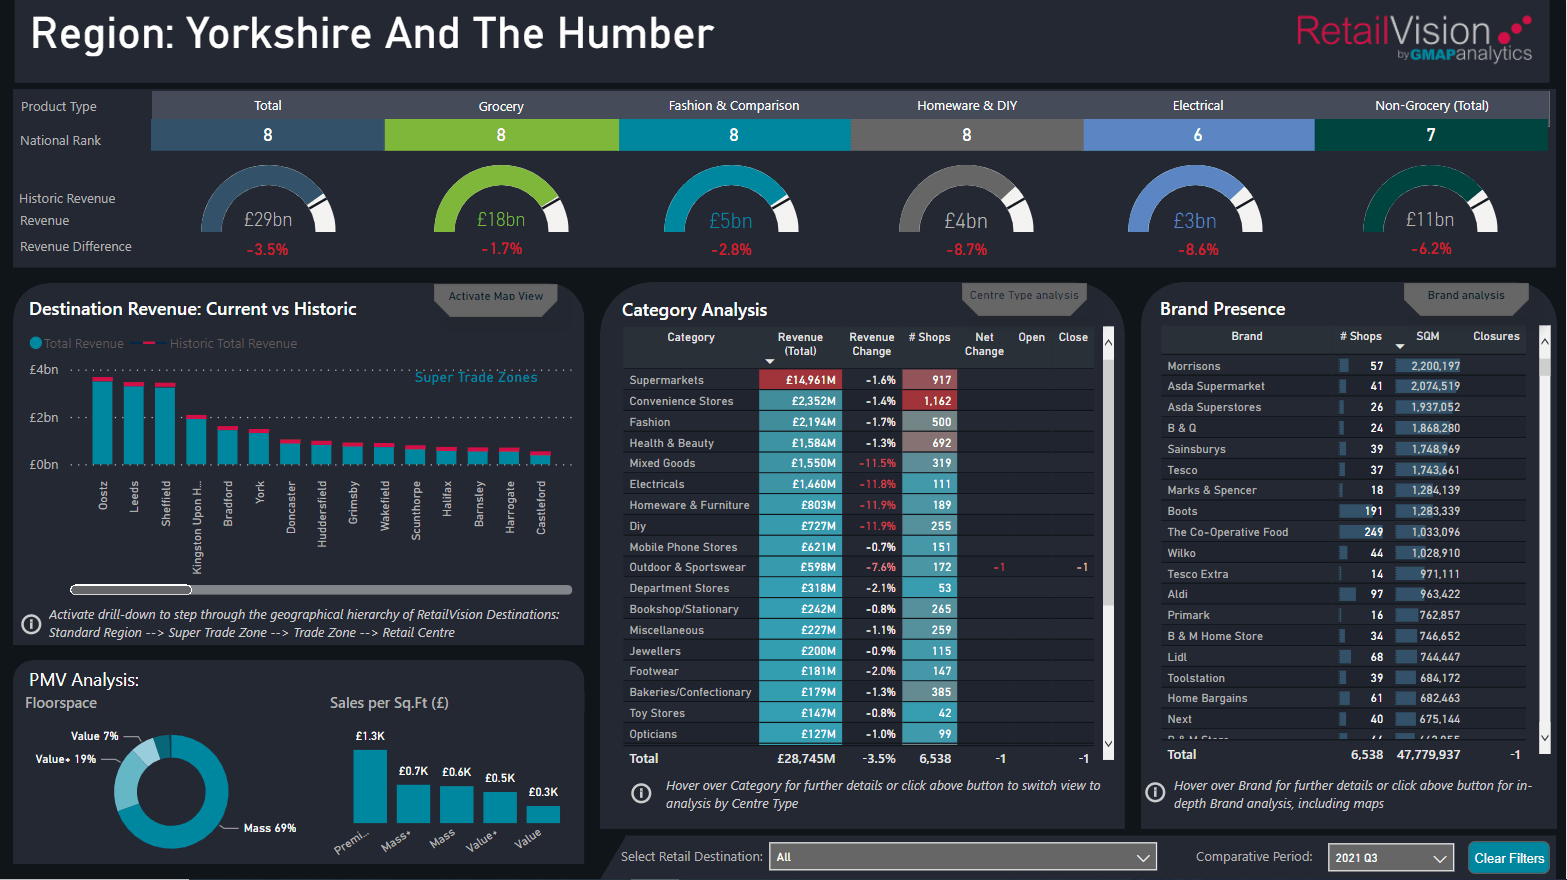Select the Non-Grocery (Total) product type
The image size is (1567, 880).
(x=1431, y=105)
